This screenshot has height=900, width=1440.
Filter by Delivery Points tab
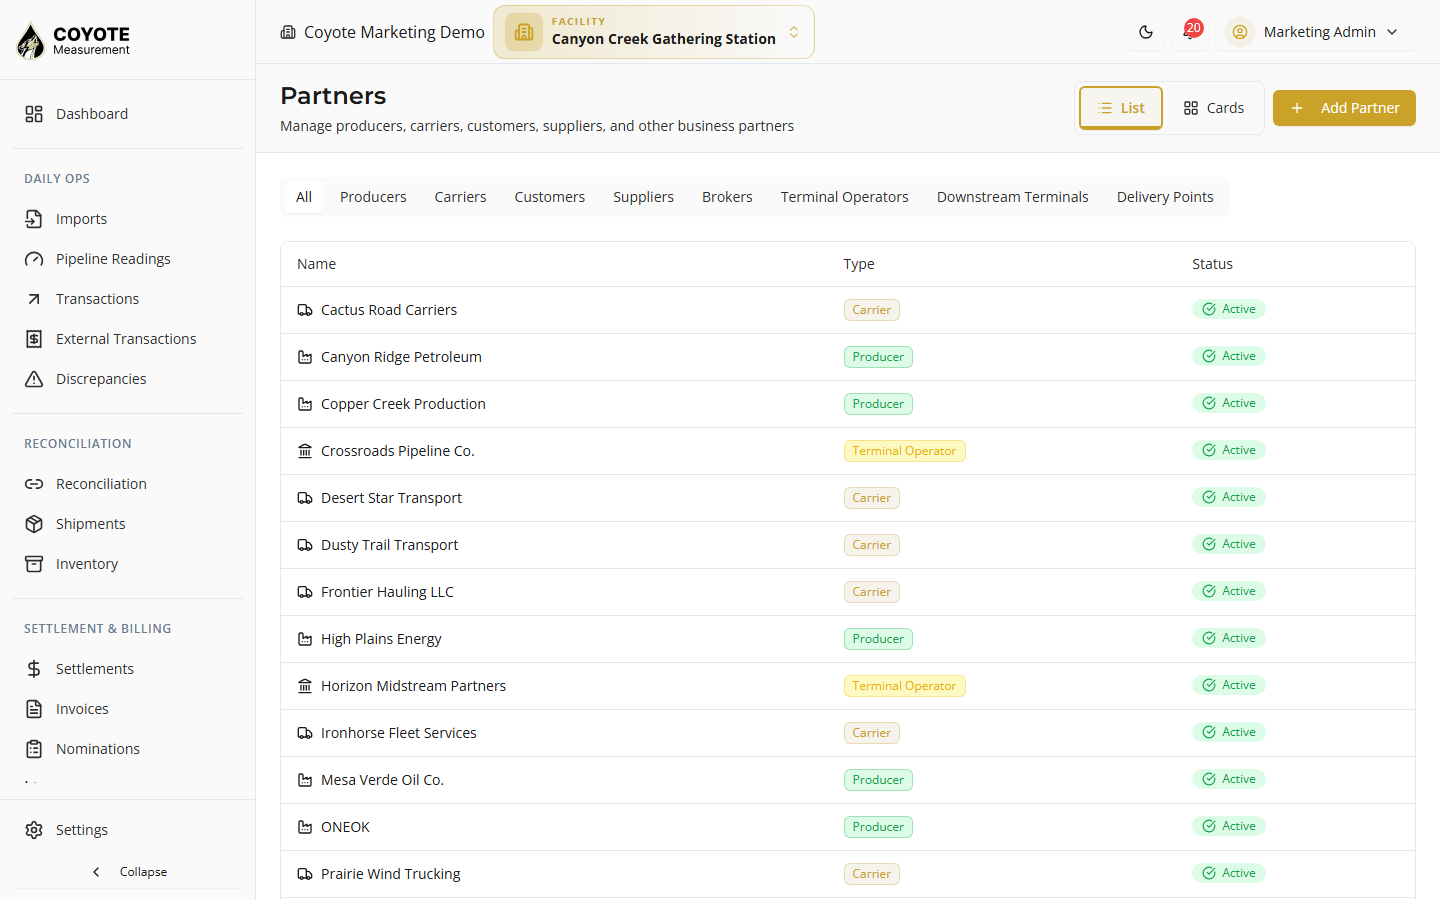(x=1165, y=197)
